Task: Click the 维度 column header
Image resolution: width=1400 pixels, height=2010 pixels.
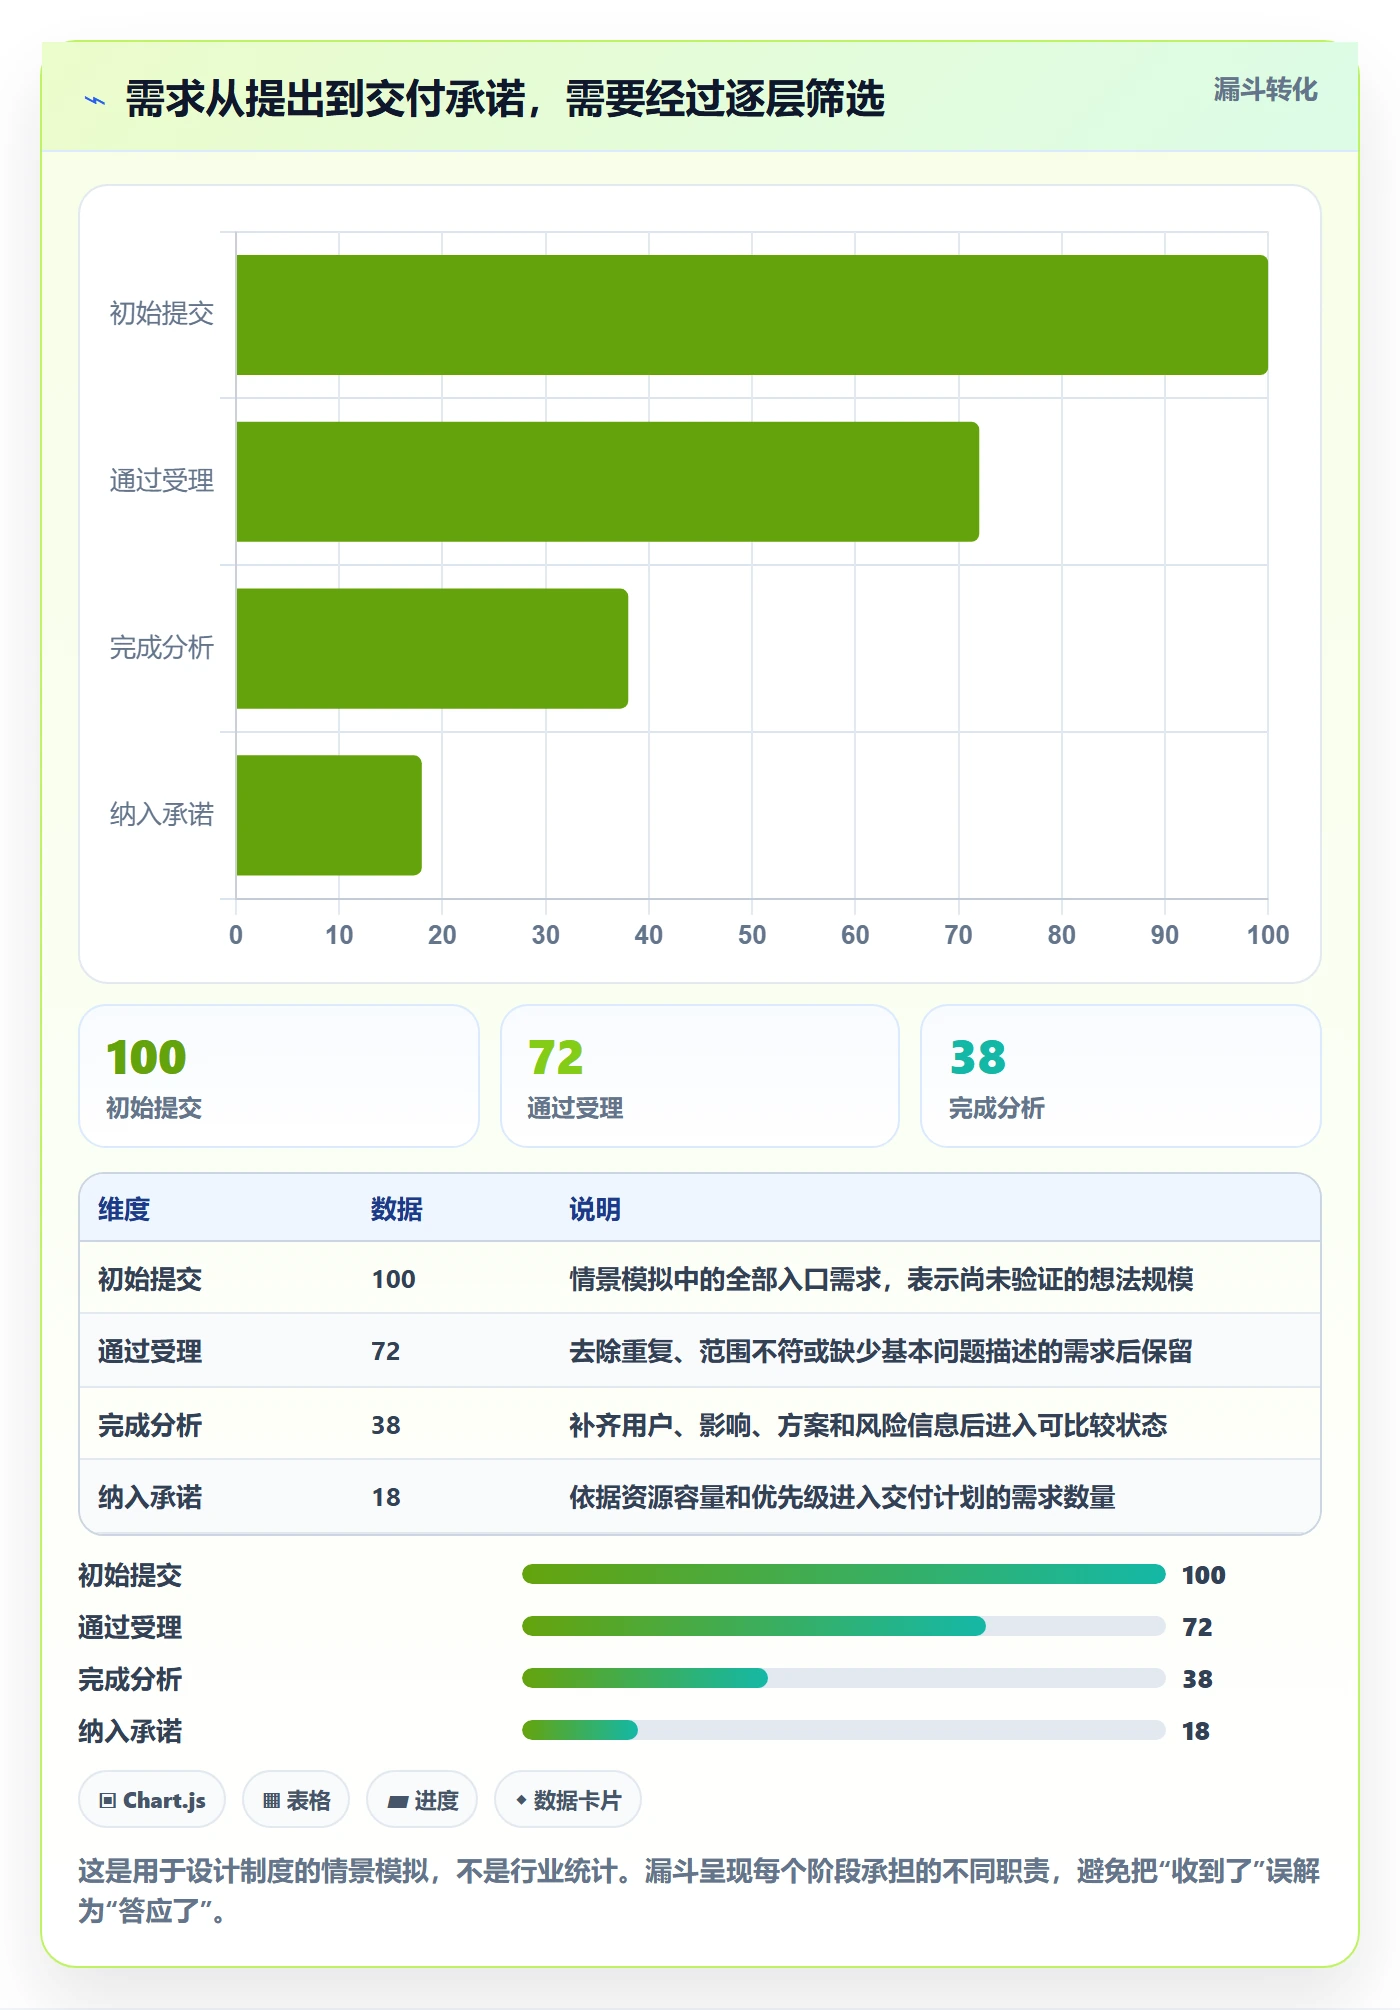Action: [124, 1209]
